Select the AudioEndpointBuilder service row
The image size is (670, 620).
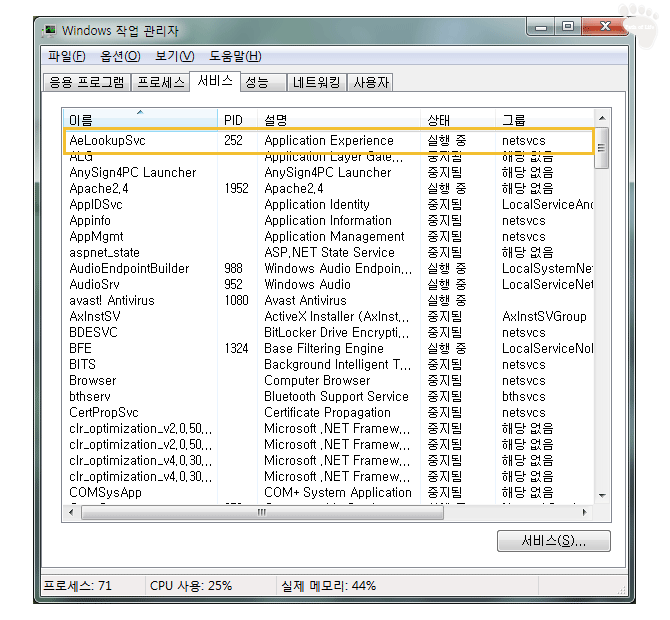point(329,269)
